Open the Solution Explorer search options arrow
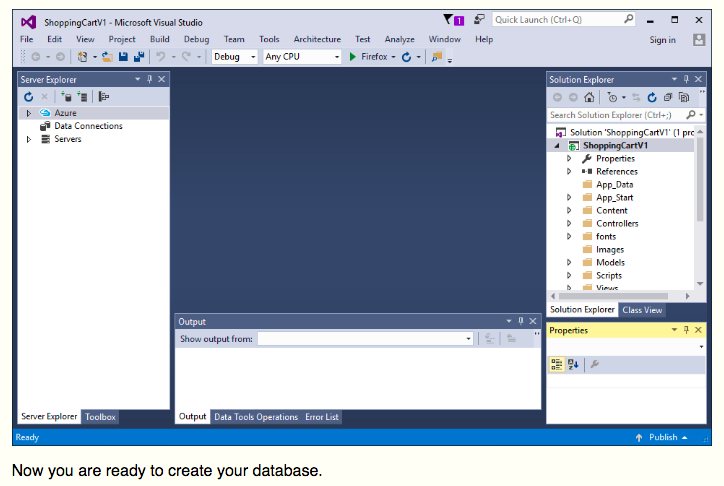This screenshot has width=724, height=486. pyautogui.click(x=701, y=115)
